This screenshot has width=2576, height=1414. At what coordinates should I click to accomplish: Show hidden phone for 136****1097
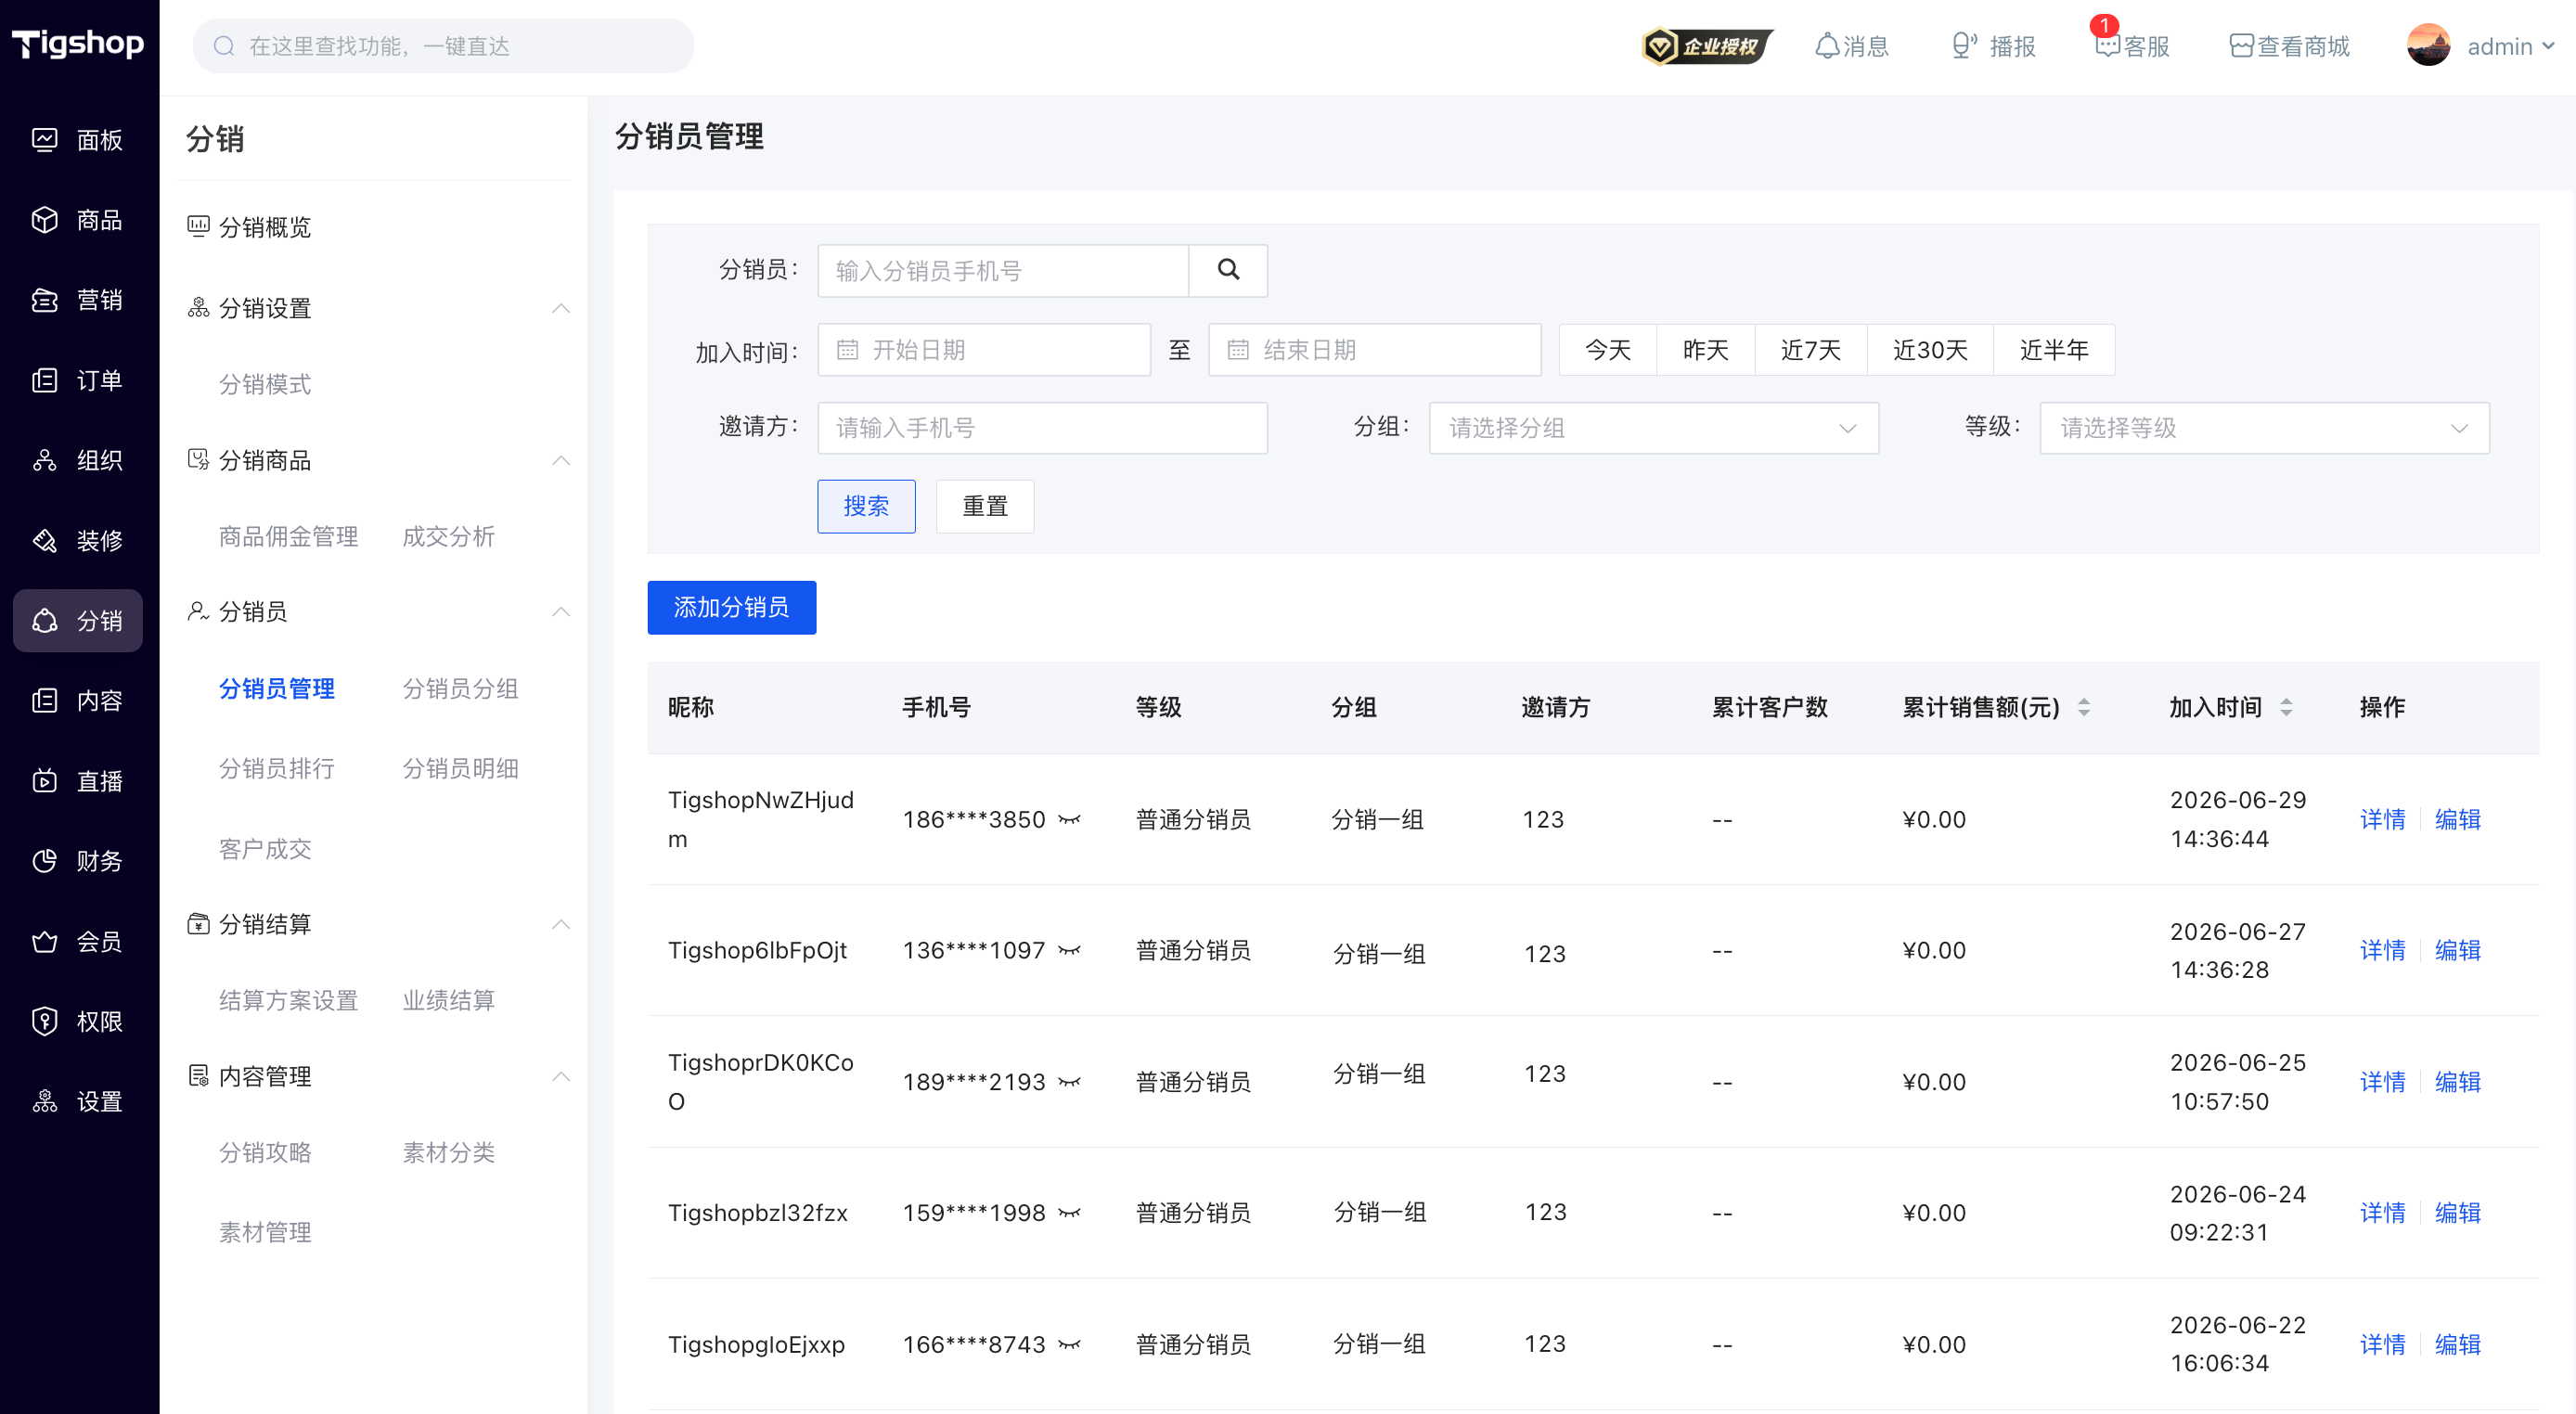1070,951
